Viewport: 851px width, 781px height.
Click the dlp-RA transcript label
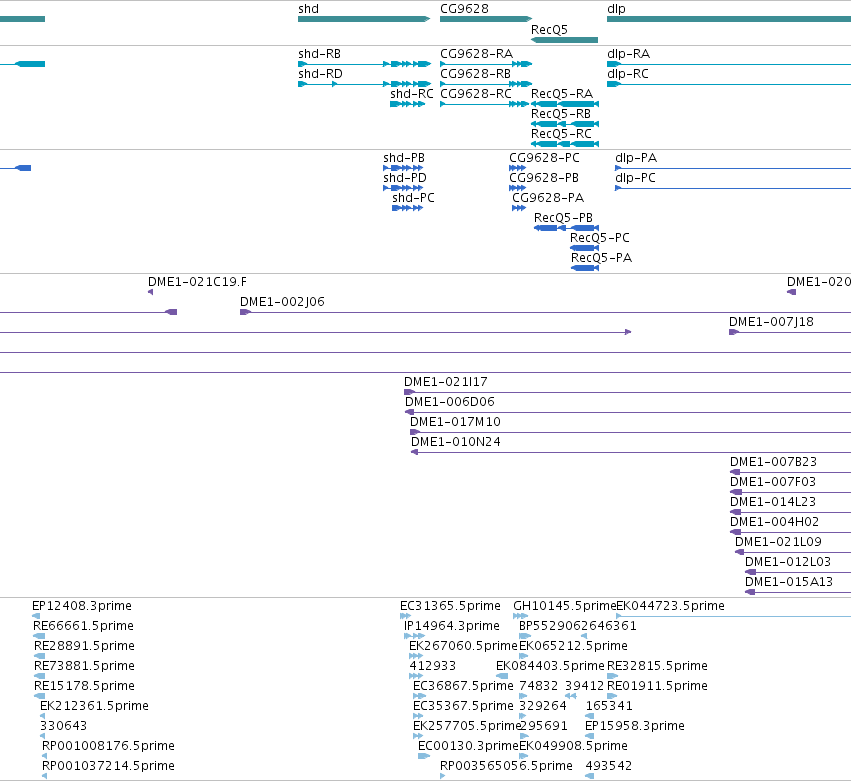pos(628,54)
